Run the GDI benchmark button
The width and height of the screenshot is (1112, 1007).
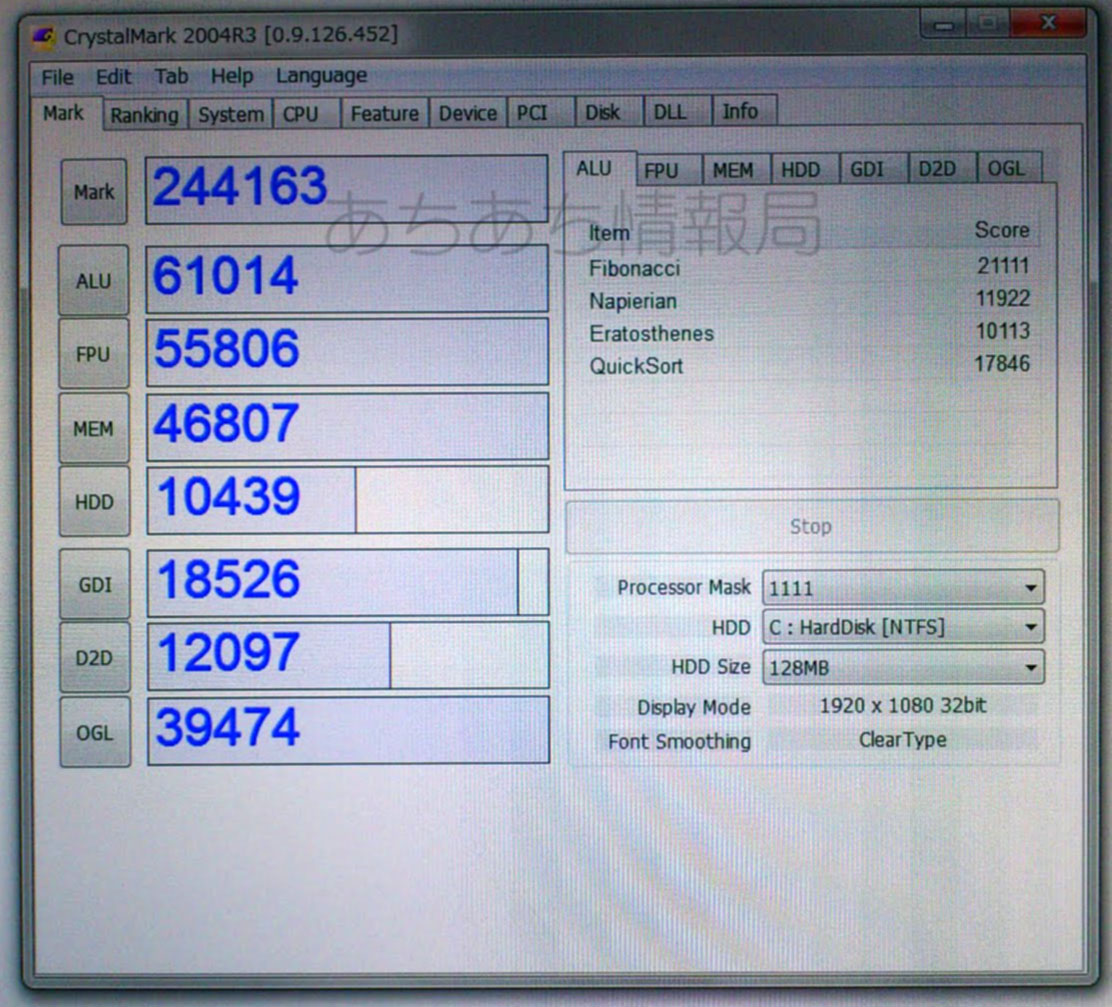pos(94,584)
